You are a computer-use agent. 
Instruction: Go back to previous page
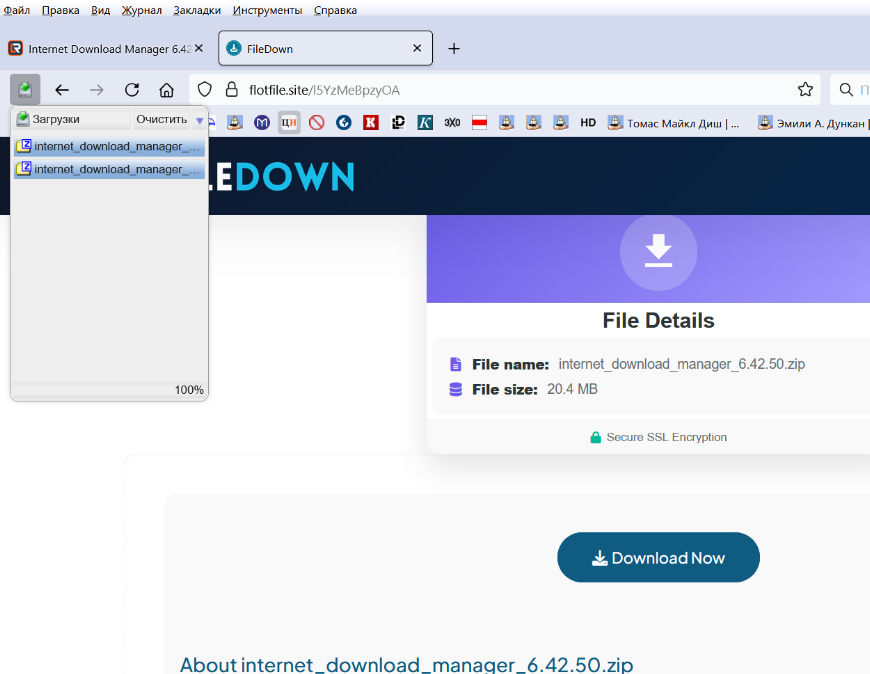pyautogui.click(x=62, y=89)
